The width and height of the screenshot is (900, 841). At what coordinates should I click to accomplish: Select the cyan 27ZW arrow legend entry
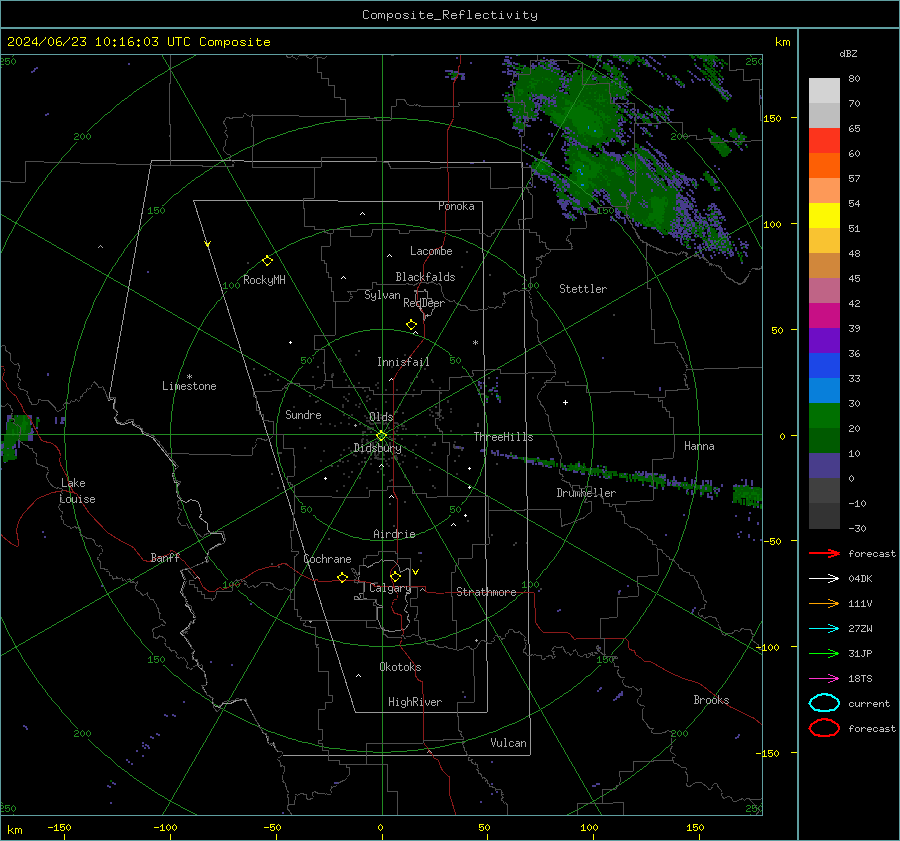[x=824, y=629]
